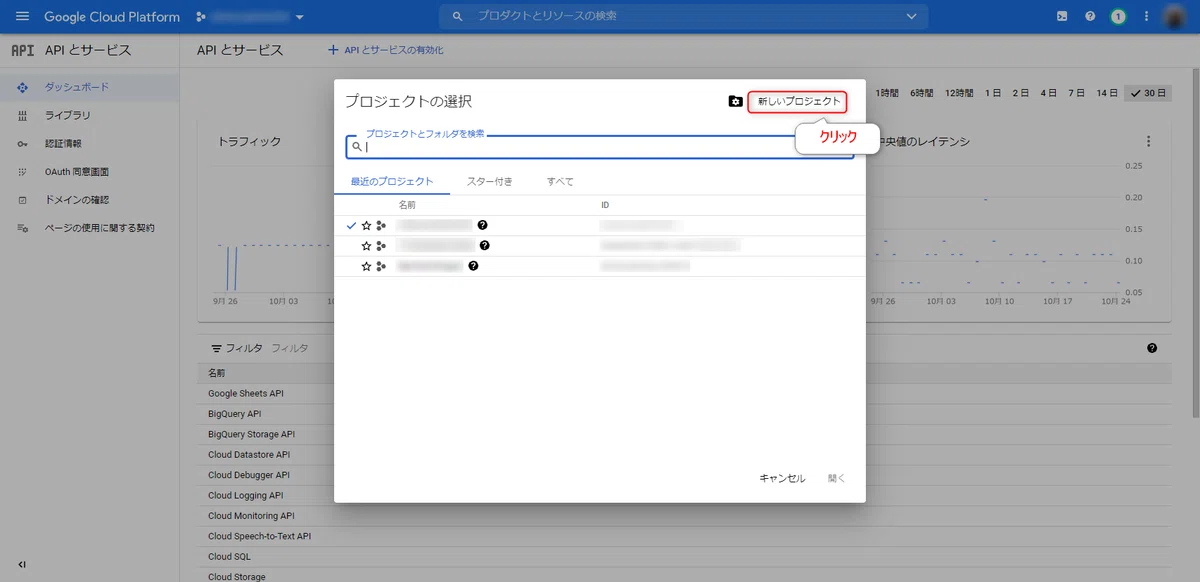Open the latency chart more-options menu
1200x582 pixels.
(x=1149, y=142)
